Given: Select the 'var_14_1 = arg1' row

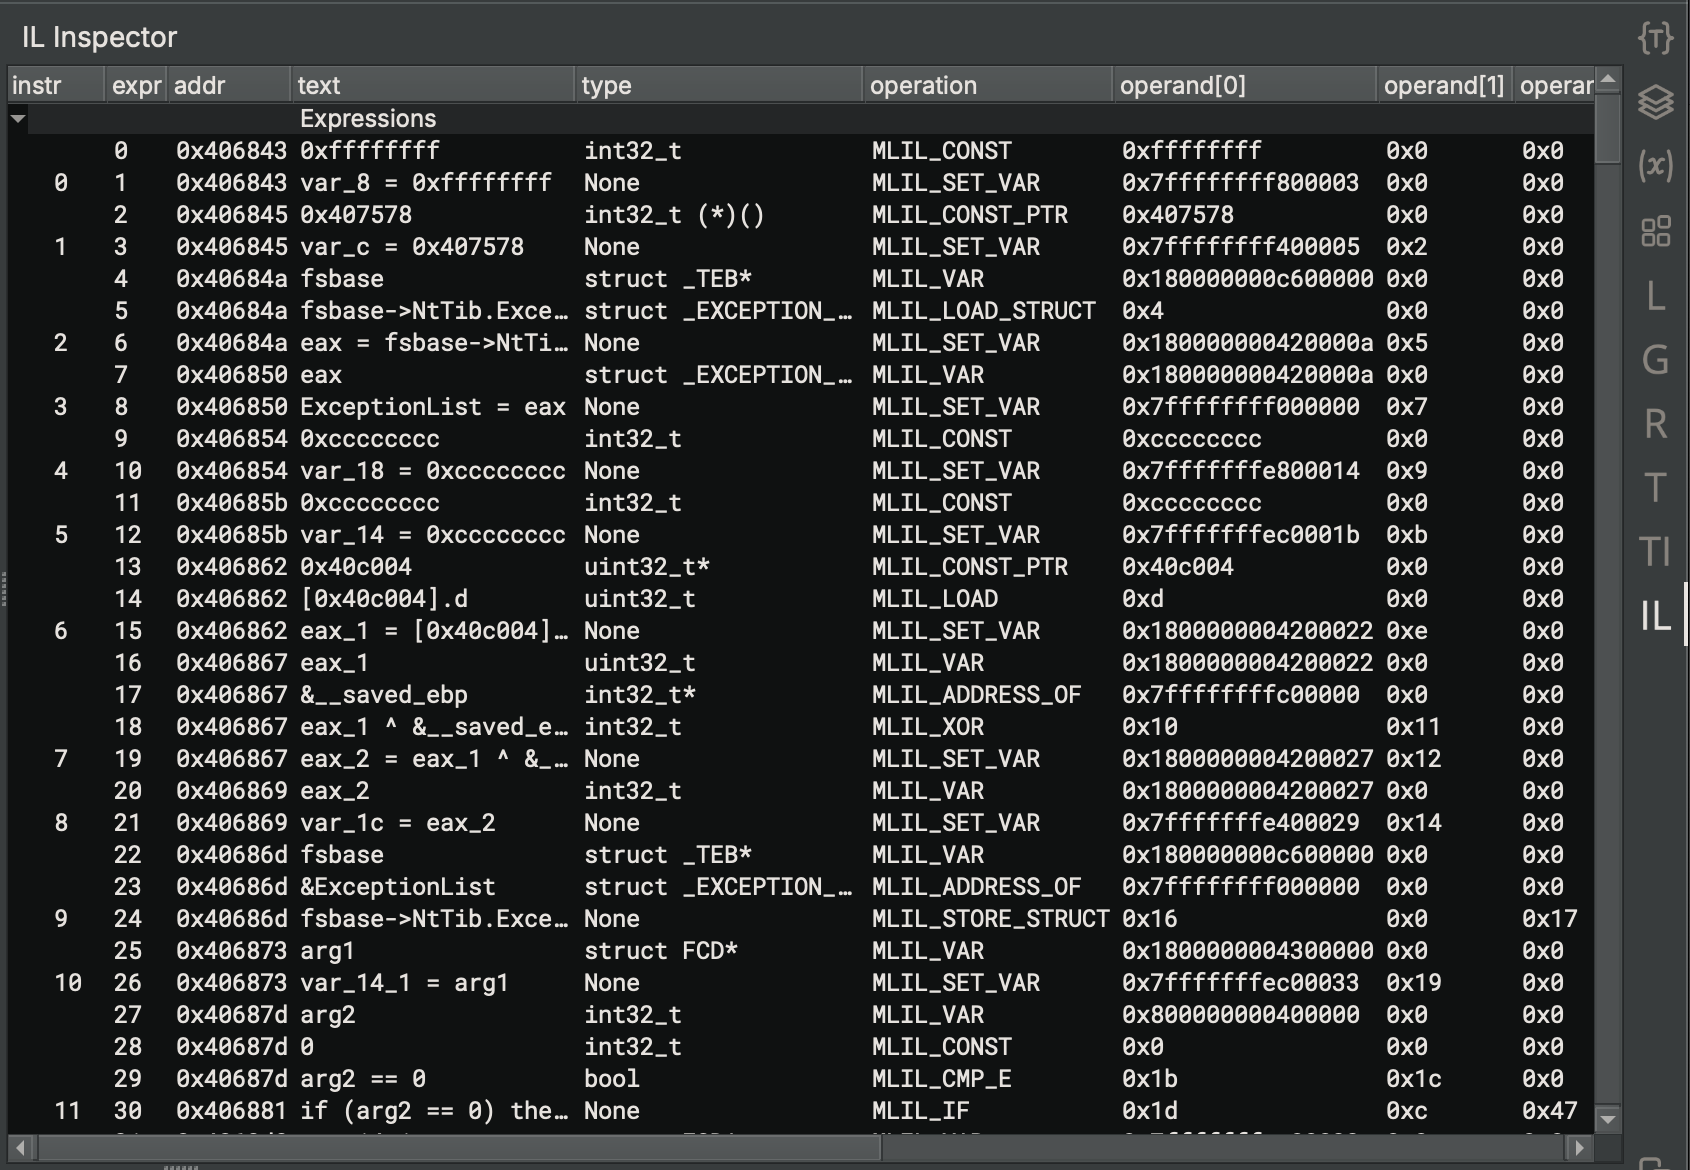Looking at the screenshot, I should click(800, 983).
